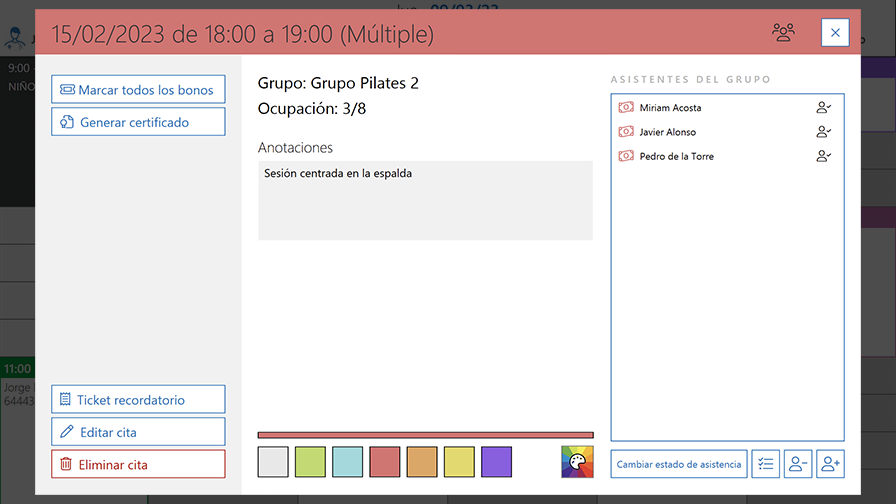Open Ticket recordatorio
This screenshot has width=896, height=504.
138,400
